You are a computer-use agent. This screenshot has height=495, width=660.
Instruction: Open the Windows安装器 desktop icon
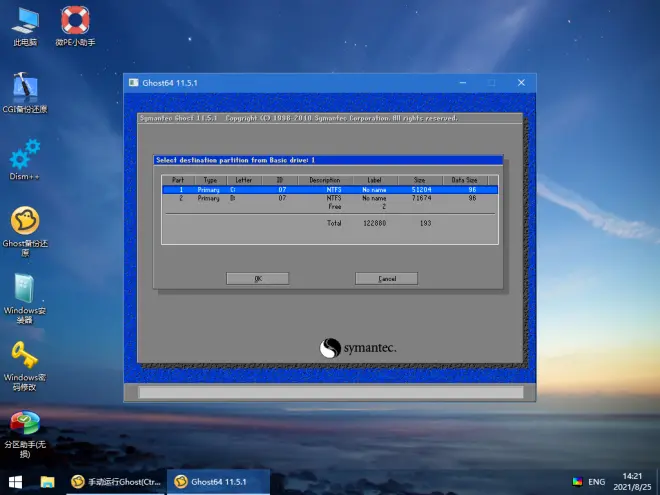coord(25,298)
